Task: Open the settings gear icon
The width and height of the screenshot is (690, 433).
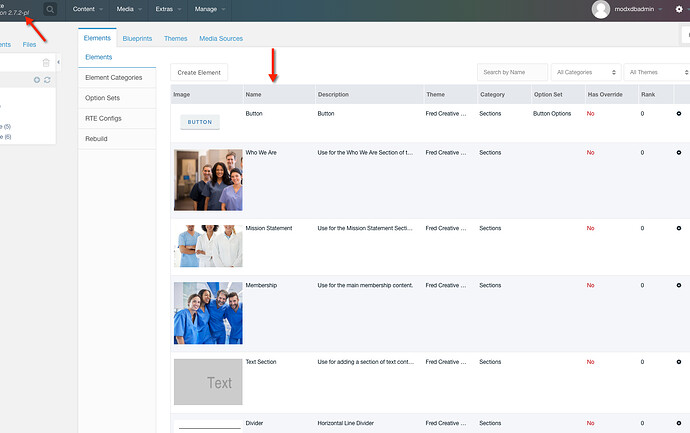Action: tap(679, 9)
